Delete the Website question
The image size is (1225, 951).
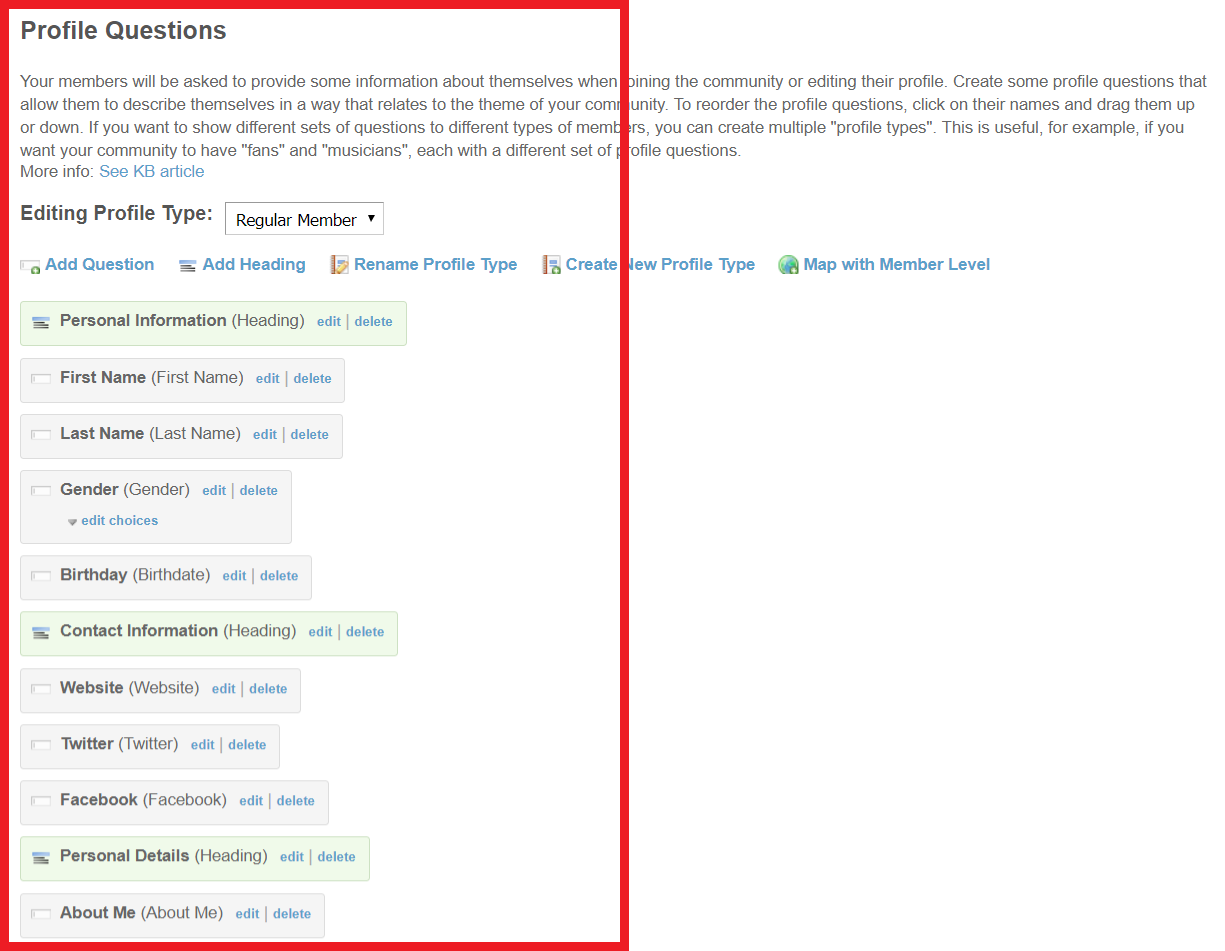pyautogui.click(x=268, y=689)
